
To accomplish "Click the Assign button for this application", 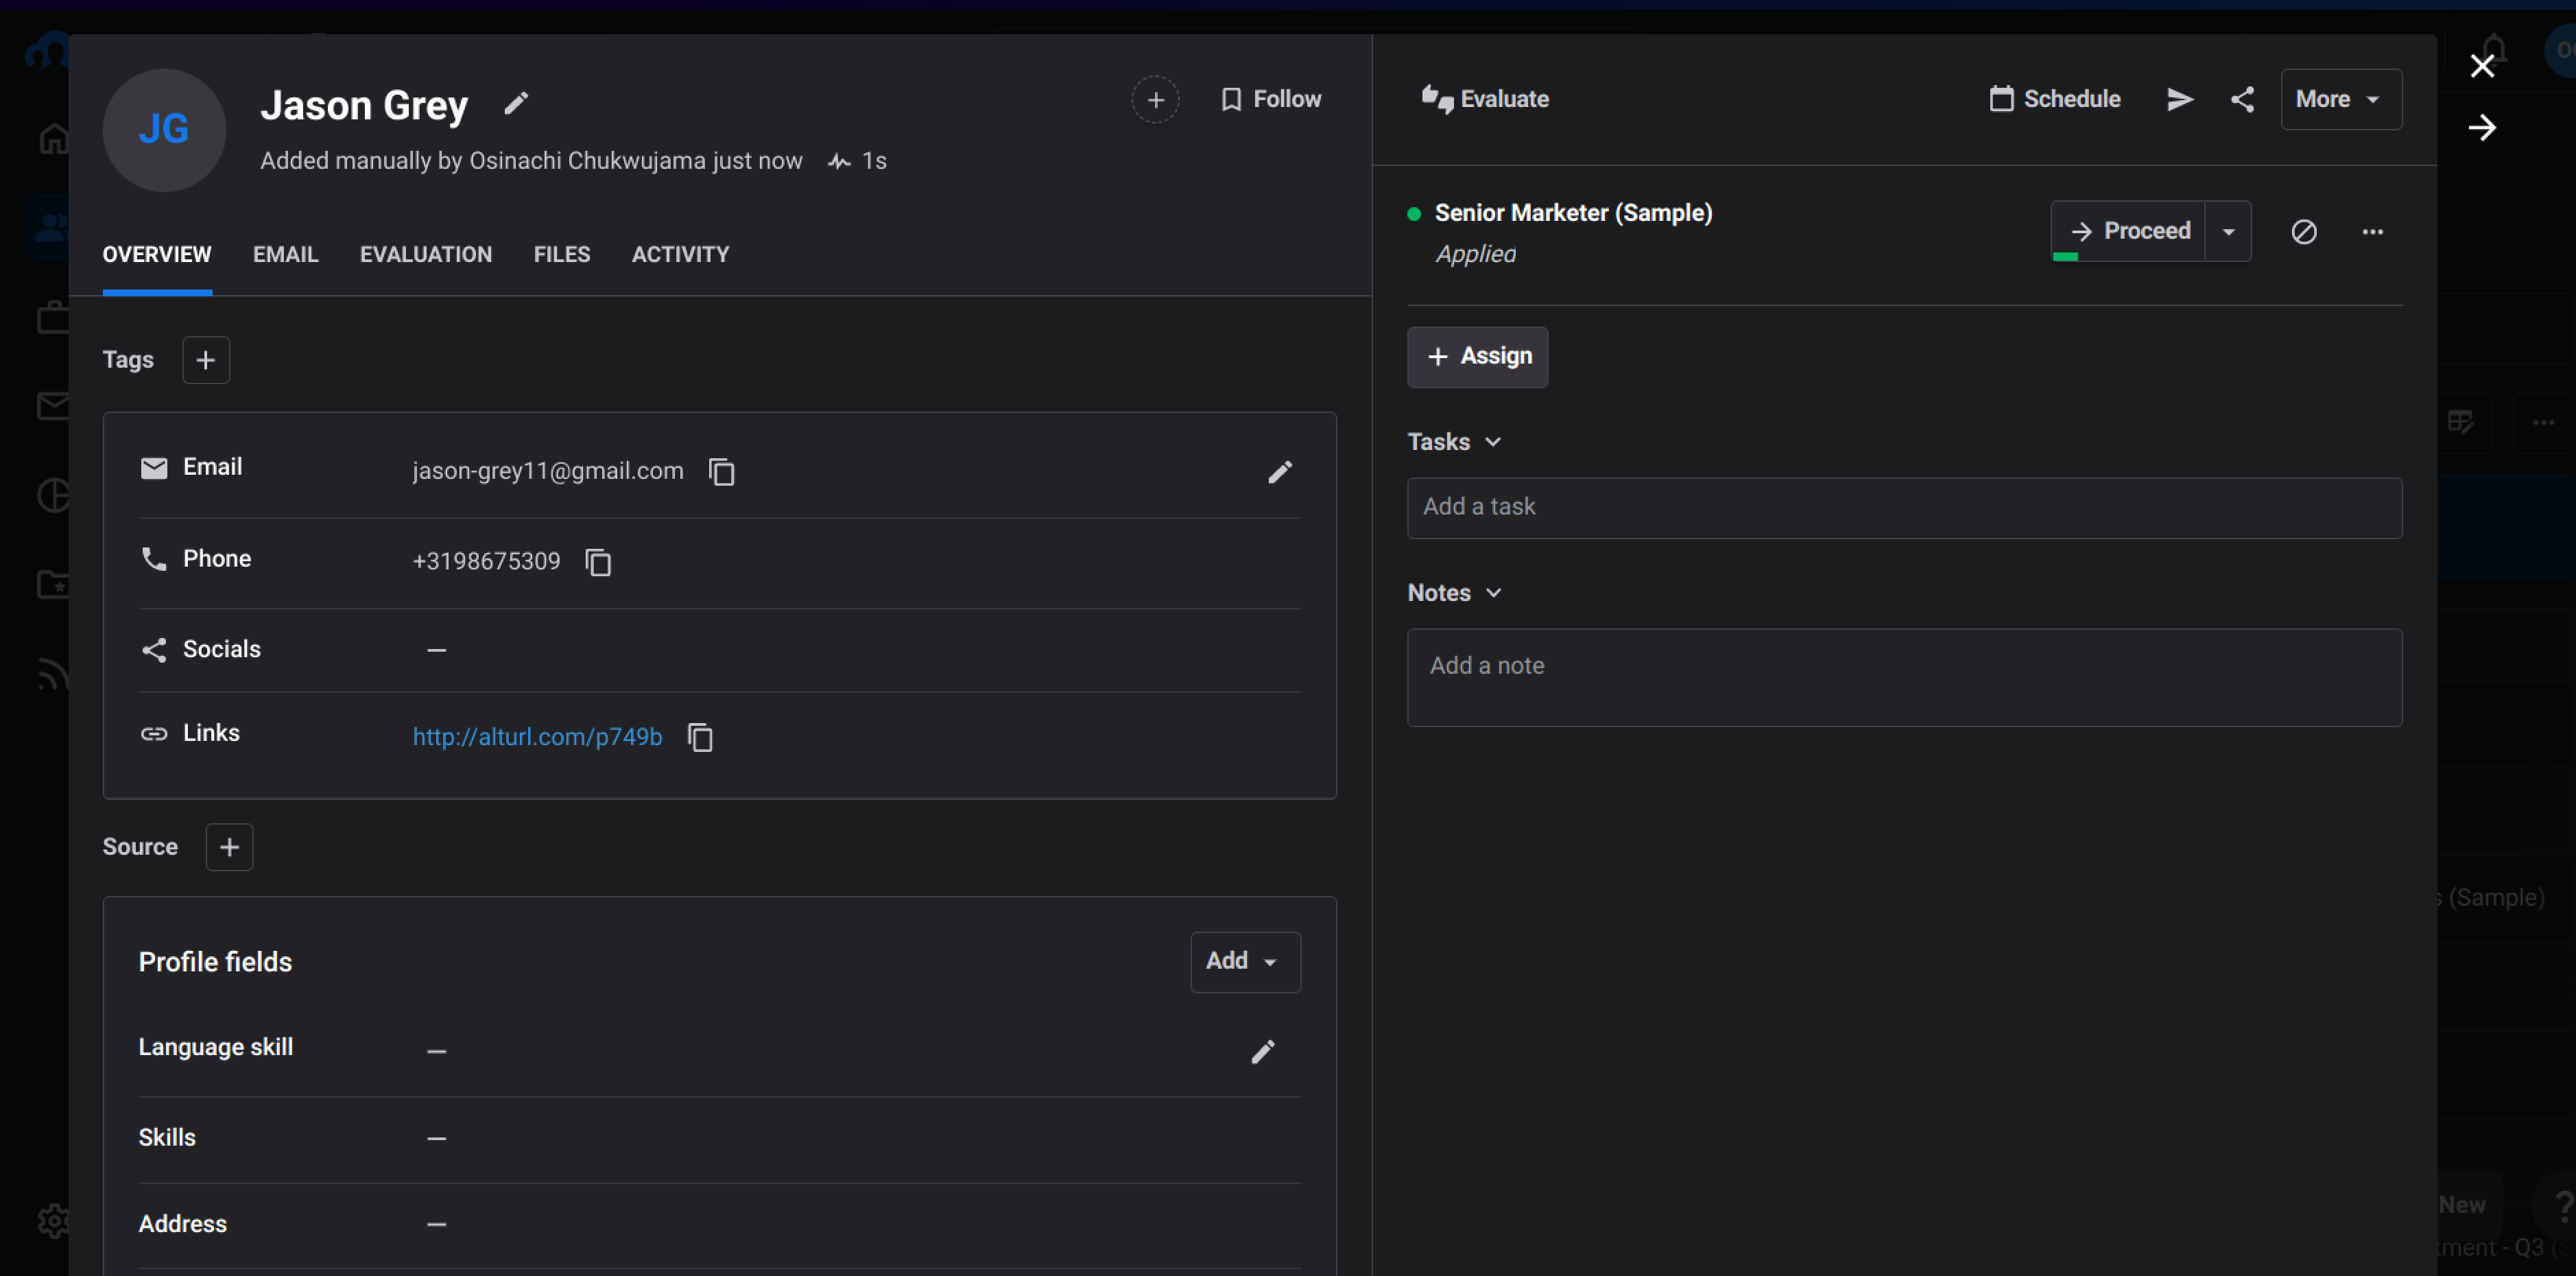I will point(1480,355).
